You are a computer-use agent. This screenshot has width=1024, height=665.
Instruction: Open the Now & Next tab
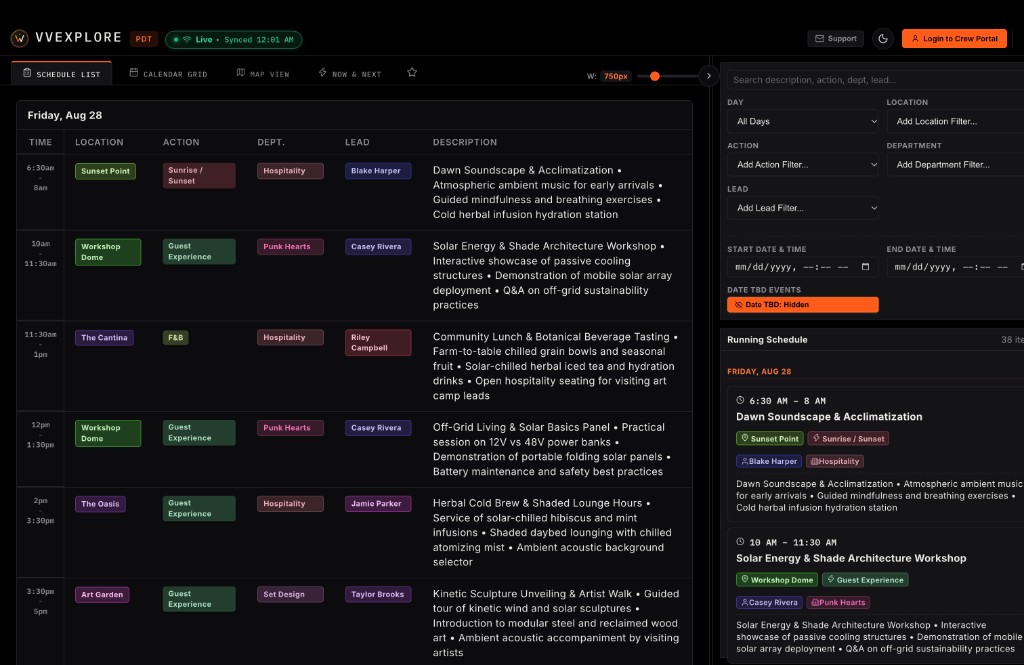pos(350,74)
